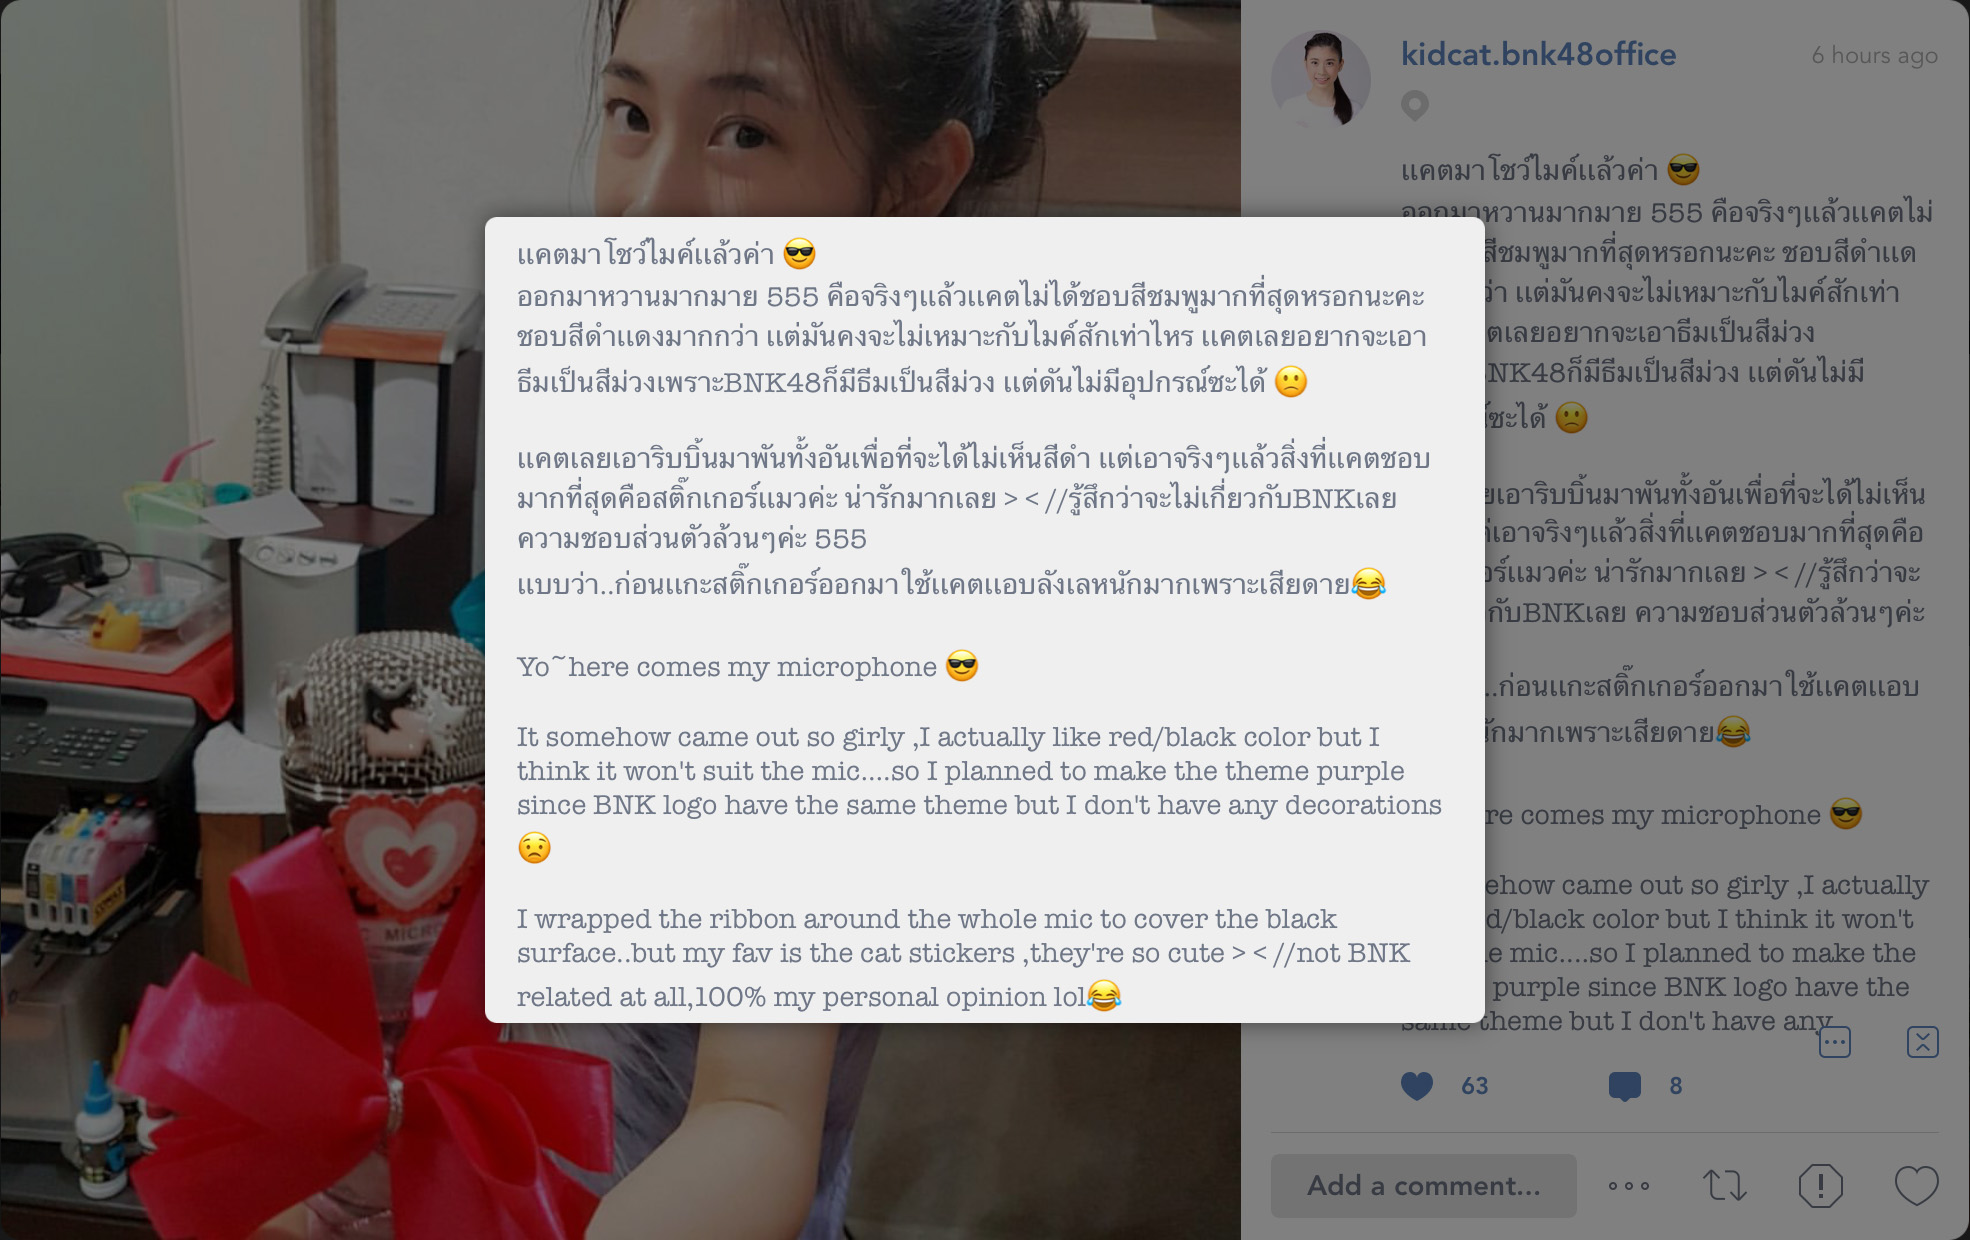This screenshot has width=1970, height=1240.
Task: Click the '6 hours ago' timestamp
Action: point(1874,56)
